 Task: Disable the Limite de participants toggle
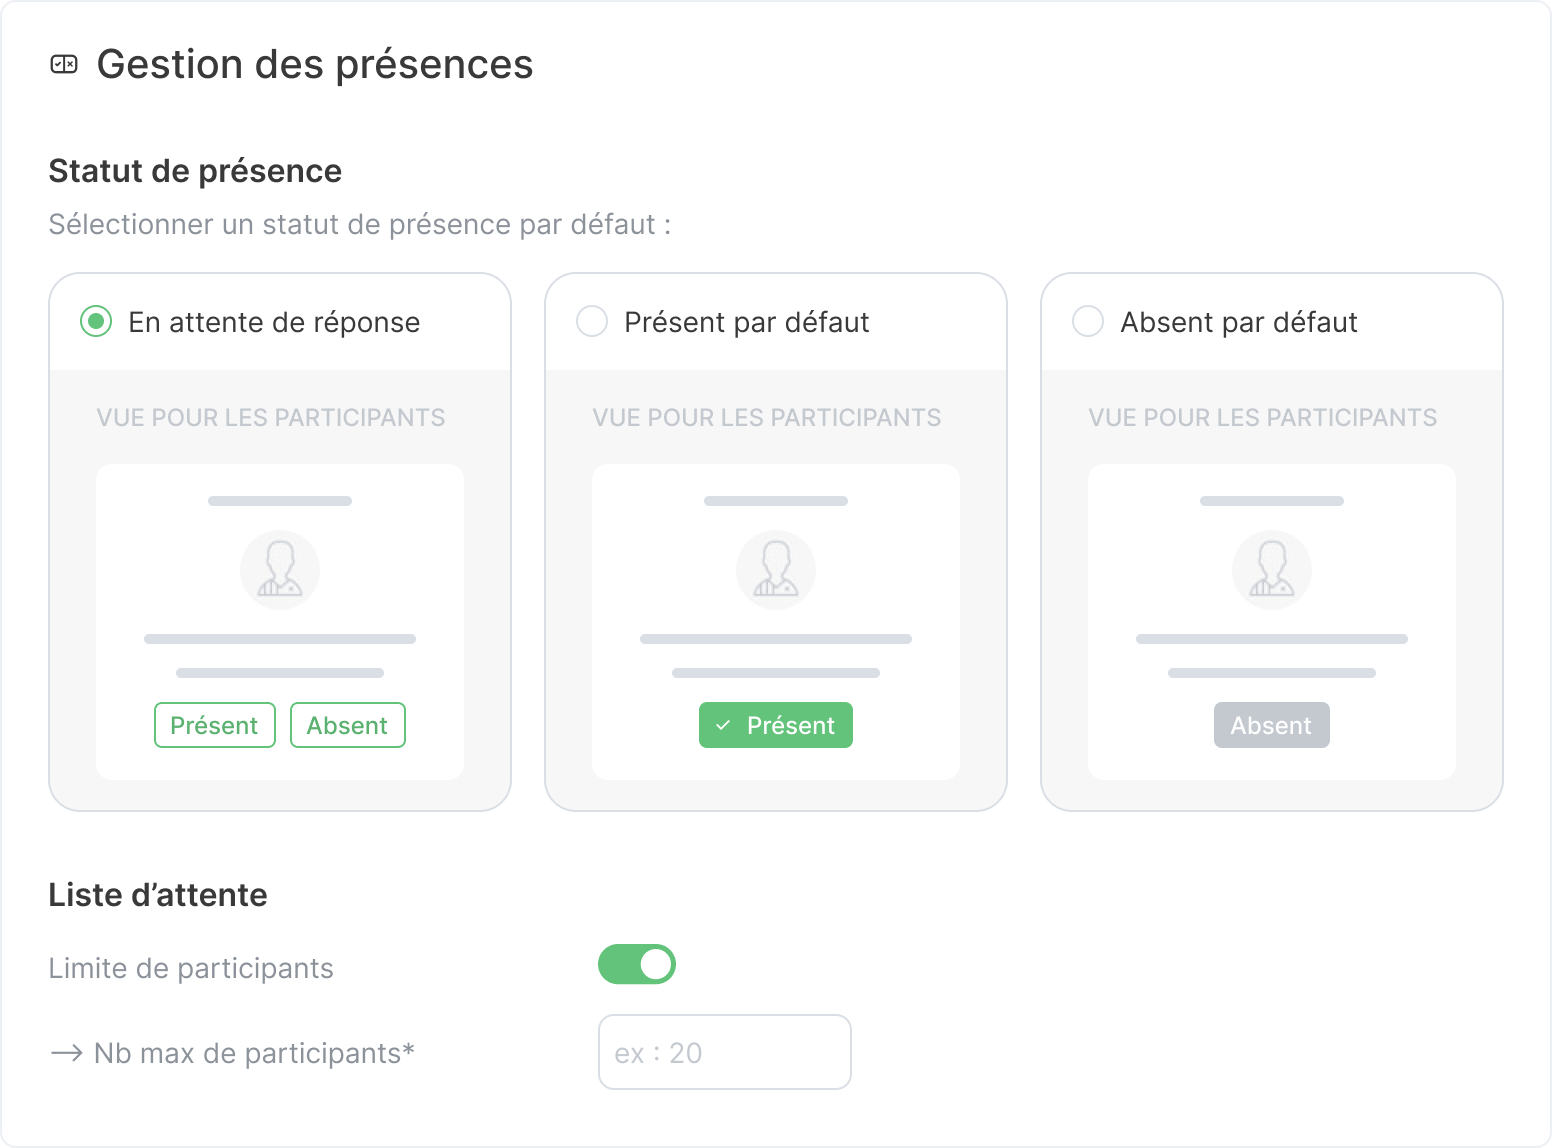pos(637,963)
